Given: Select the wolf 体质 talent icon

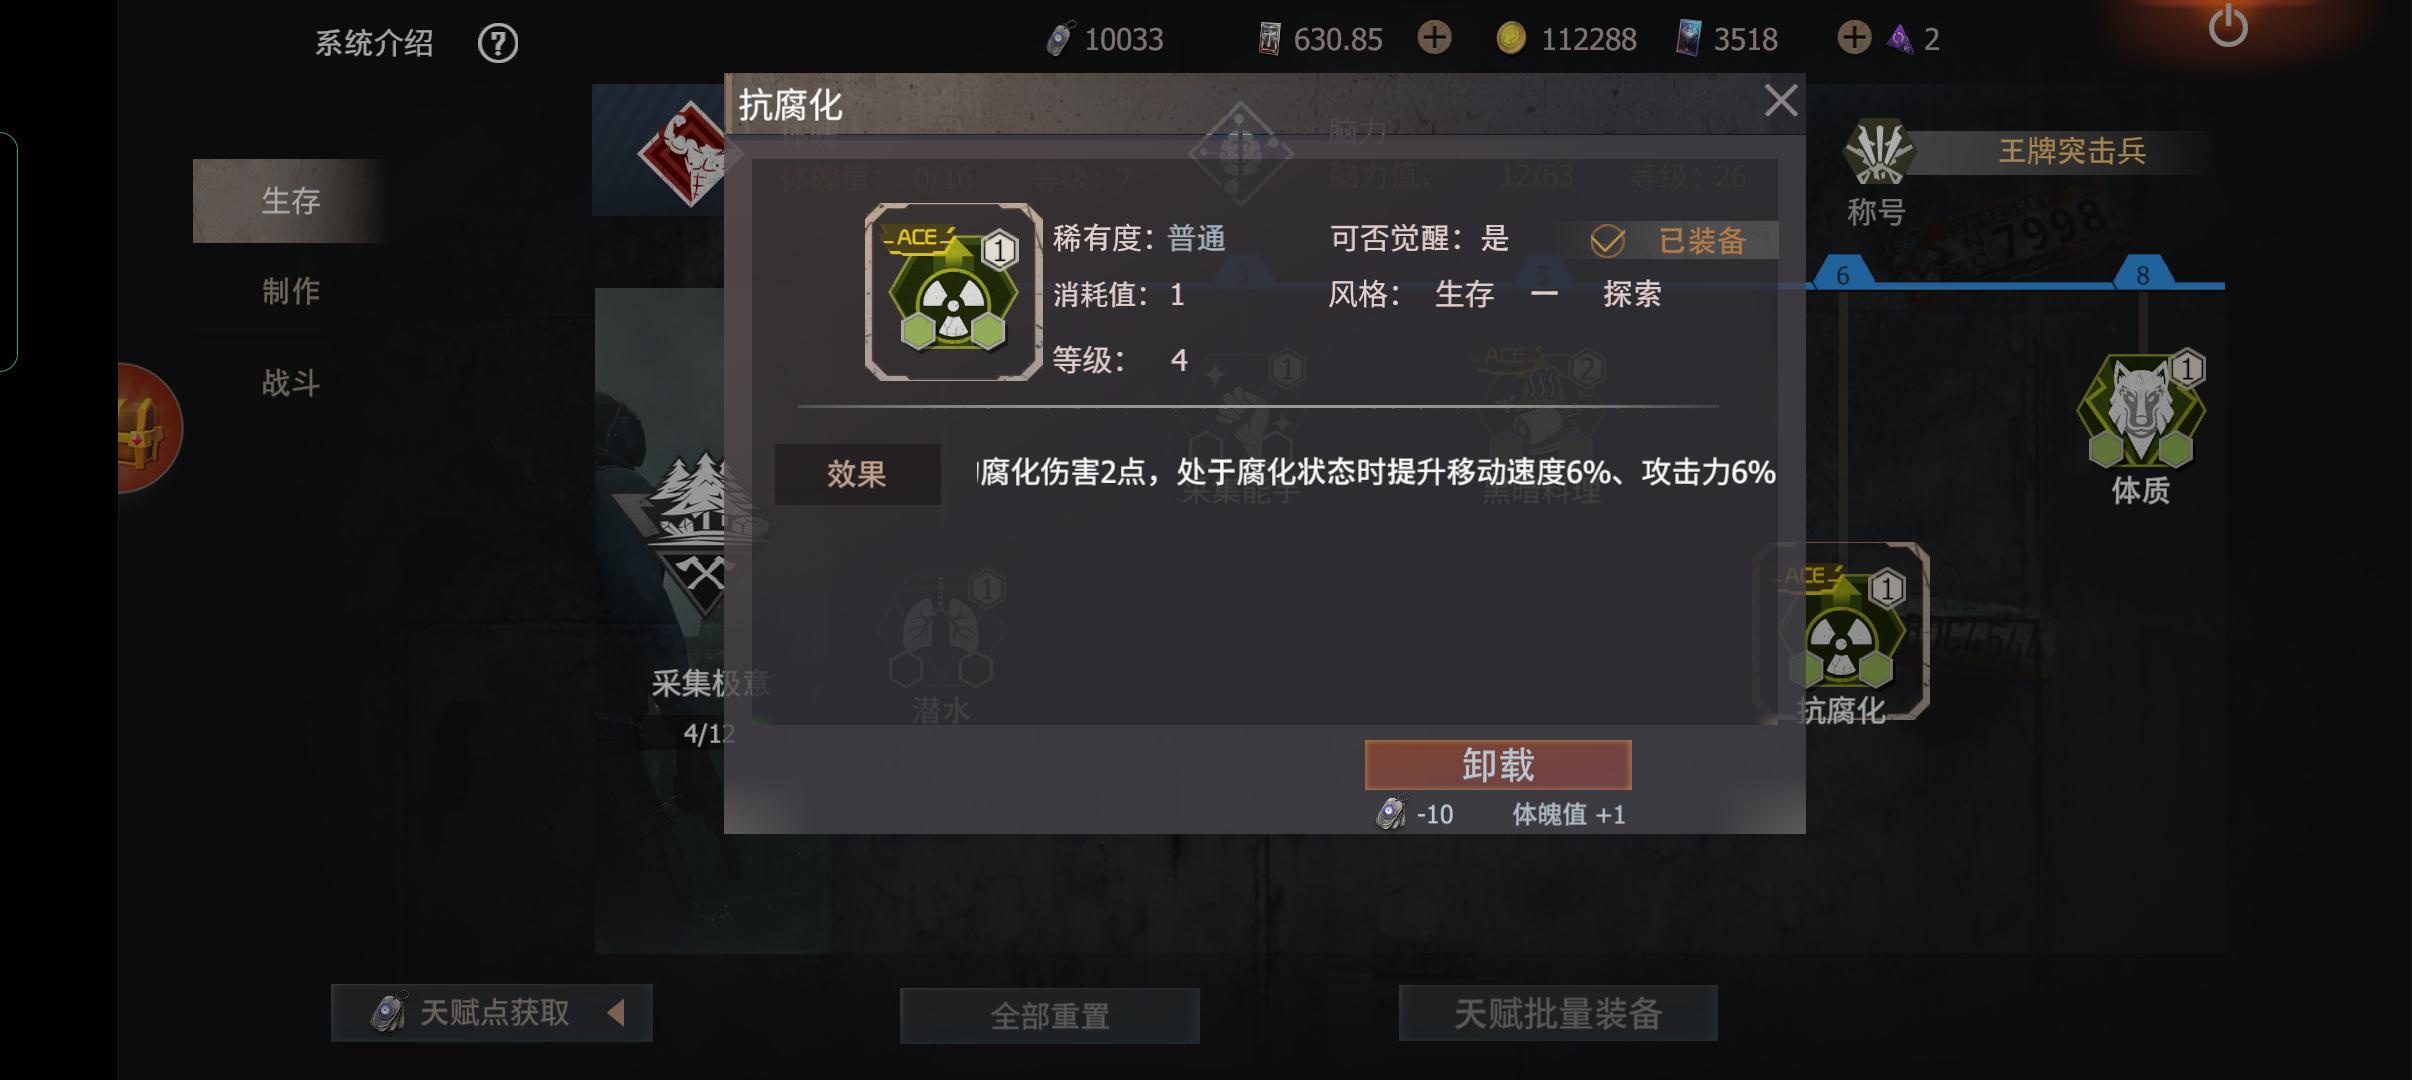Looking at the screenshot, I should pyautogui.click(x=2141, y=412).
